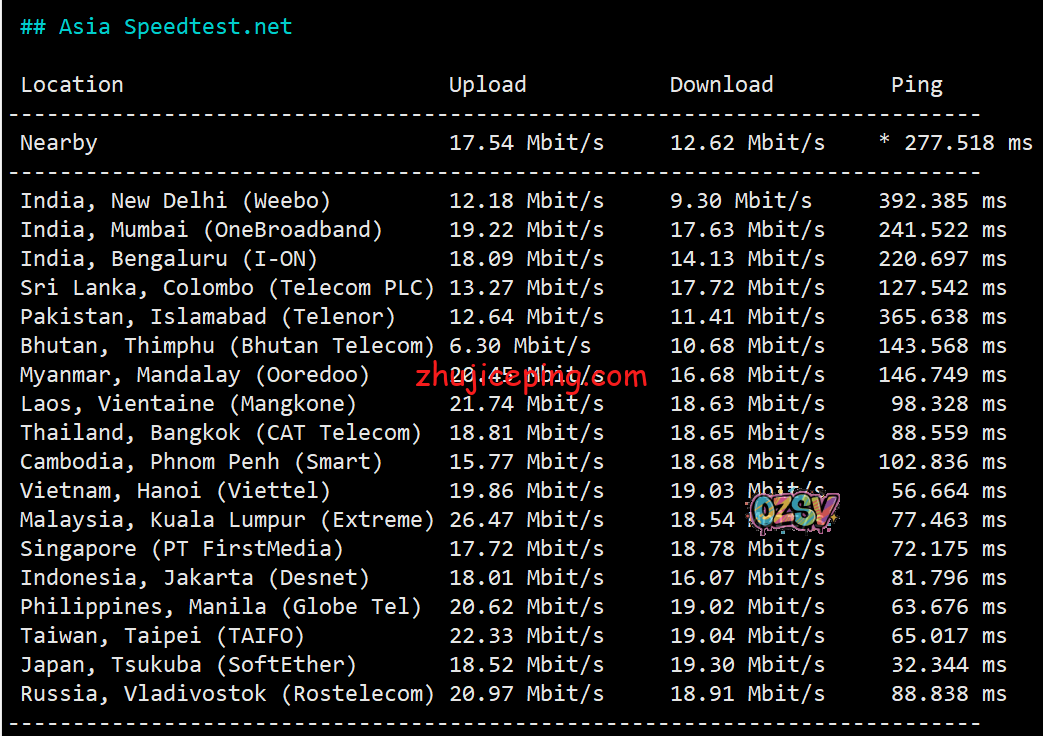Click the Asia Speedtest.net heading
Image resolution: width=1043 pixels, height=736 pixels.
(x=156, y=27)
